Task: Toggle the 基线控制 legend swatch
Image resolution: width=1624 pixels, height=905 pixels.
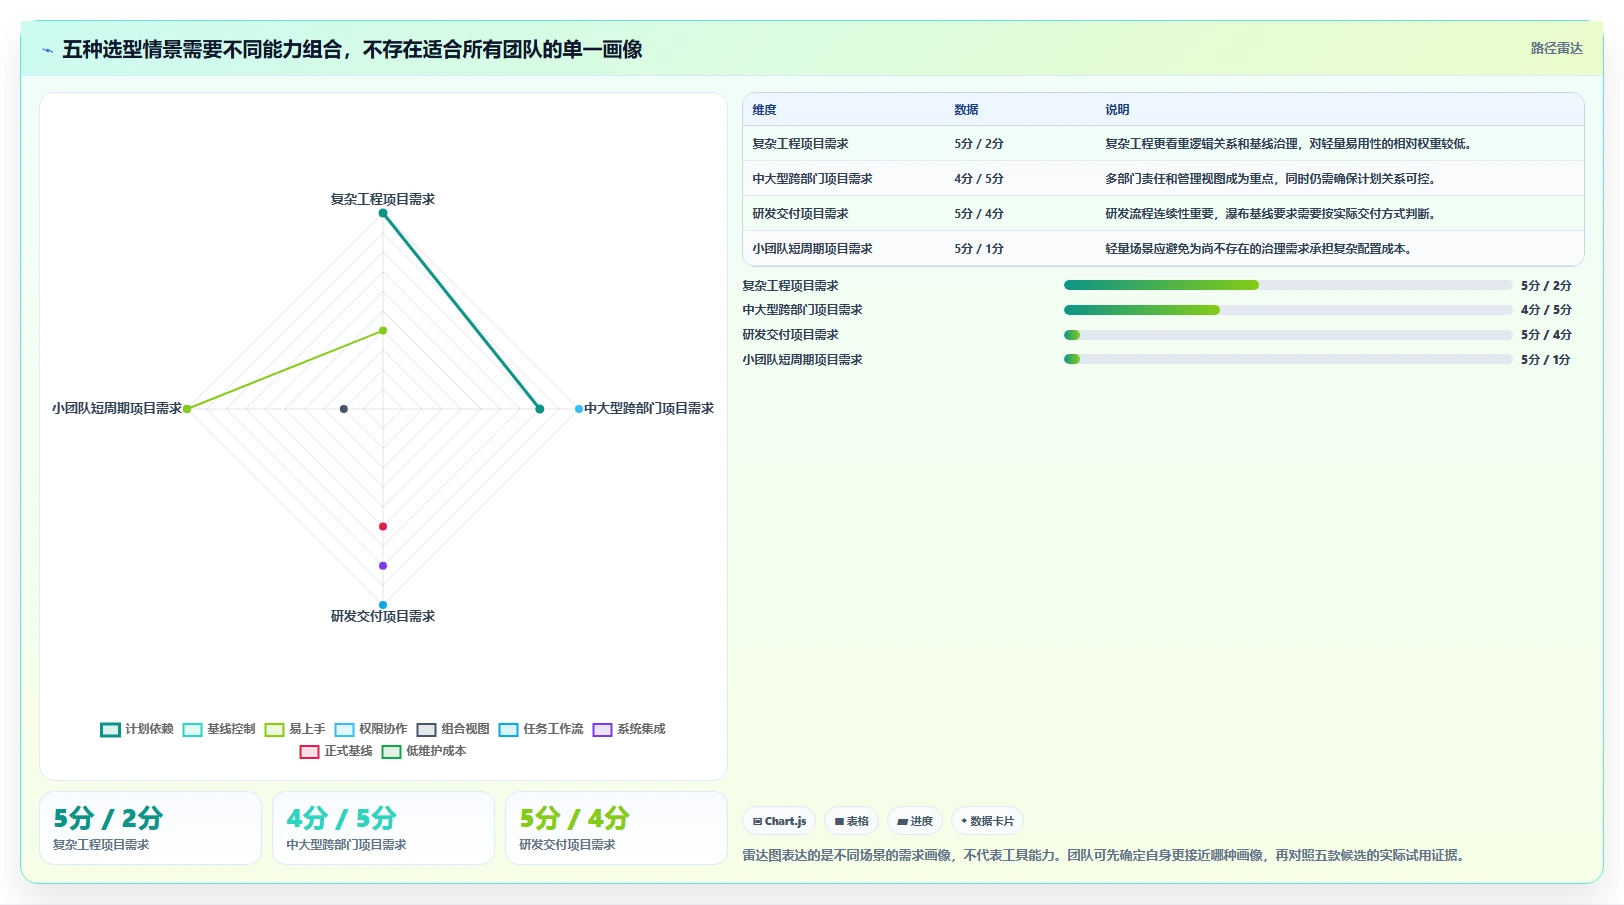Action: (x=192, y=729)
